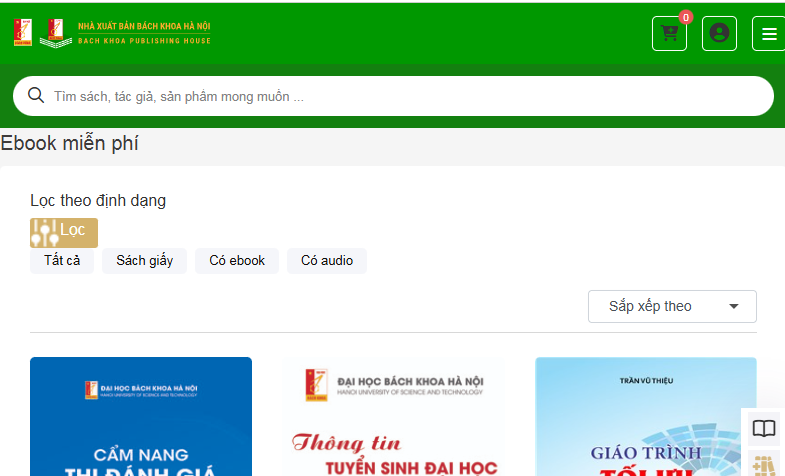Open the user account menu
785x476 pixels.
coord(719,34)
